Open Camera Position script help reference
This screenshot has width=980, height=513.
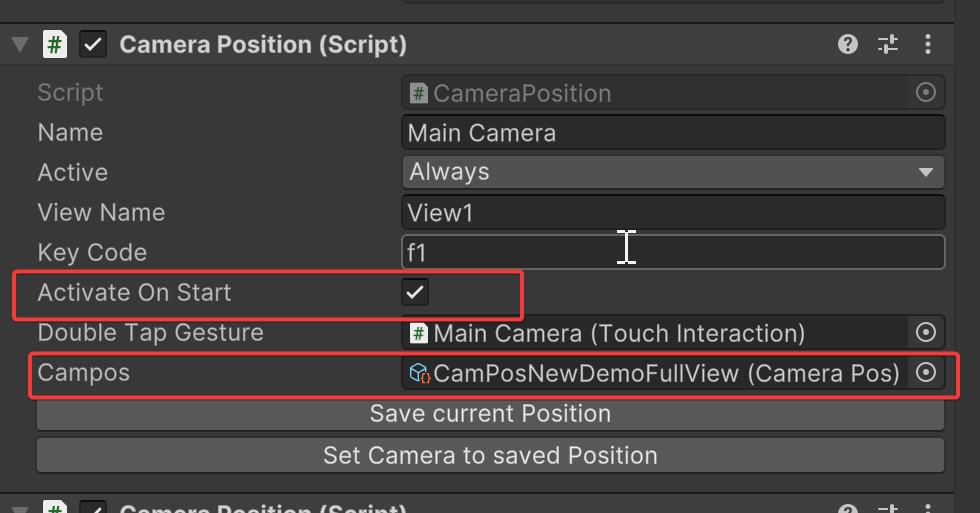click(848, 44)
